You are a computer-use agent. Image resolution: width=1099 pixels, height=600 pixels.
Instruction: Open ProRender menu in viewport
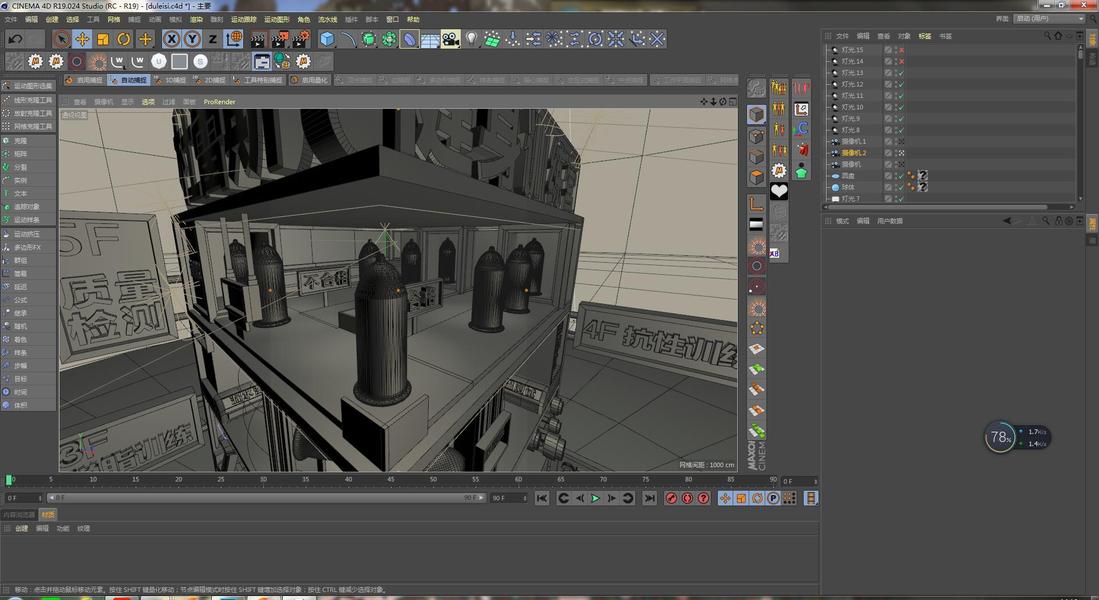point(219,102)
